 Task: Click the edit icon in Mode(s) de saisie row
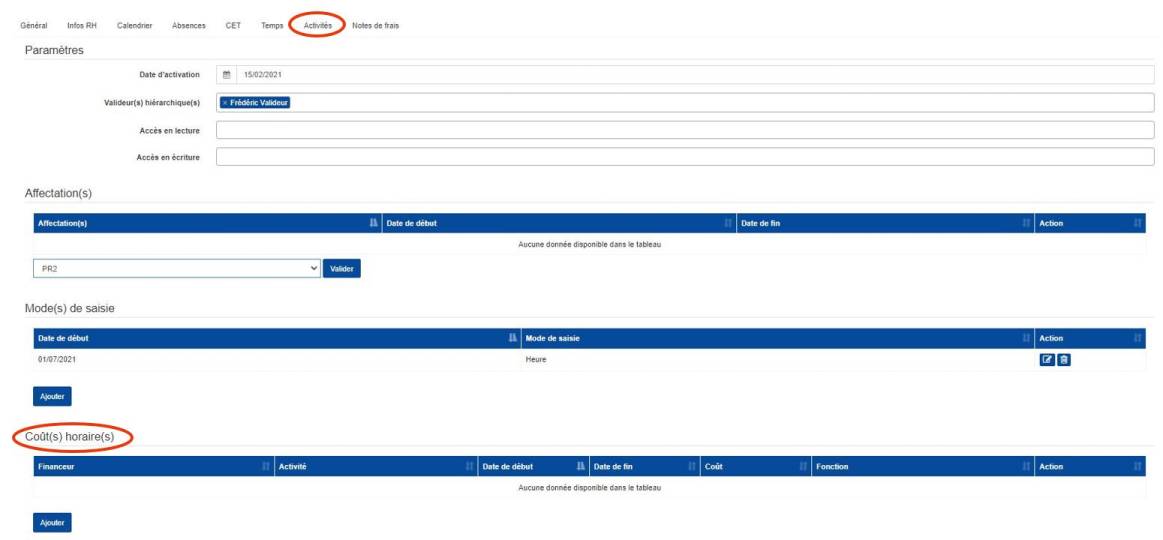pyautogui.click(x=1047, y=360)
